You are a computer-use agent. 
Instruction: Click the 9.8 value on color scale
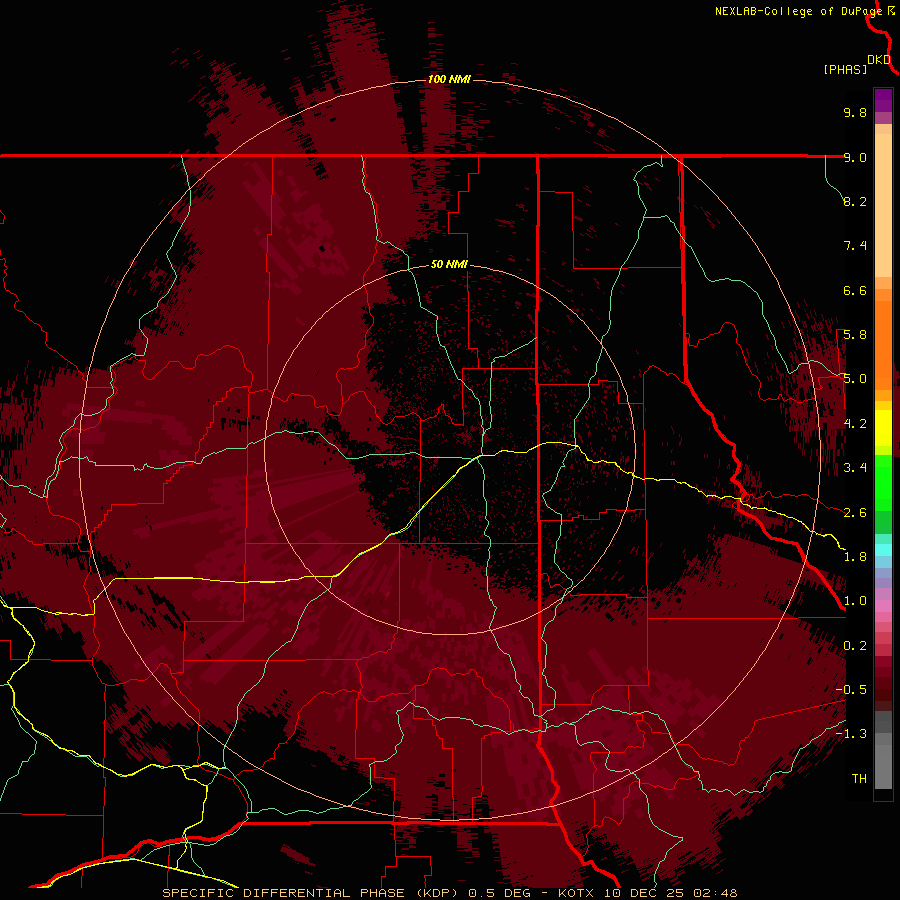[x=855, y=112]
